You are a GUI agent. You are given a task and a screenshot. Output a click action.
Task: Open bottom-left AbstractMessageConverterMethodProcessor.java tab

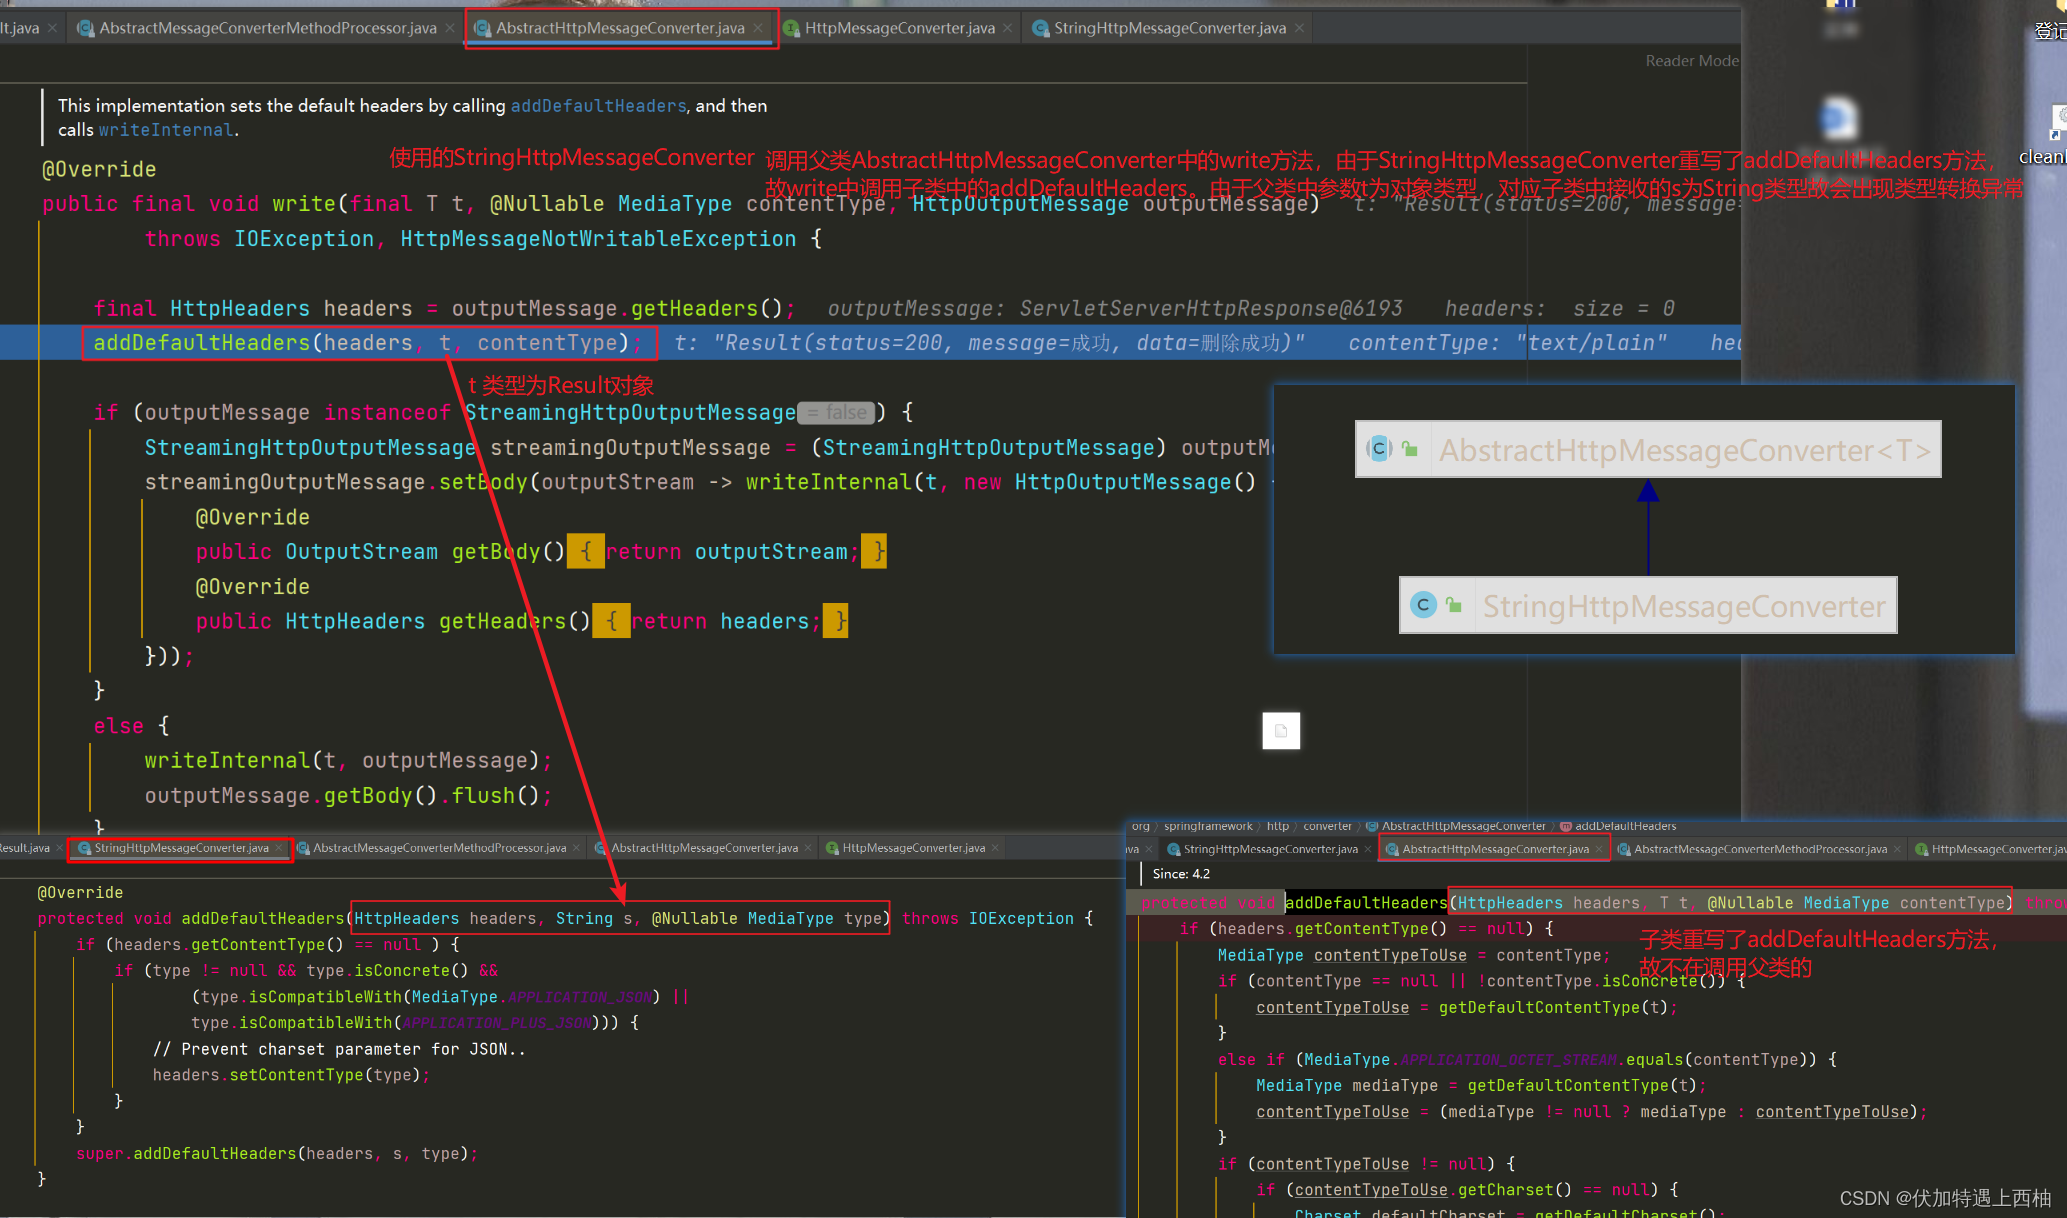coord(439,848)
